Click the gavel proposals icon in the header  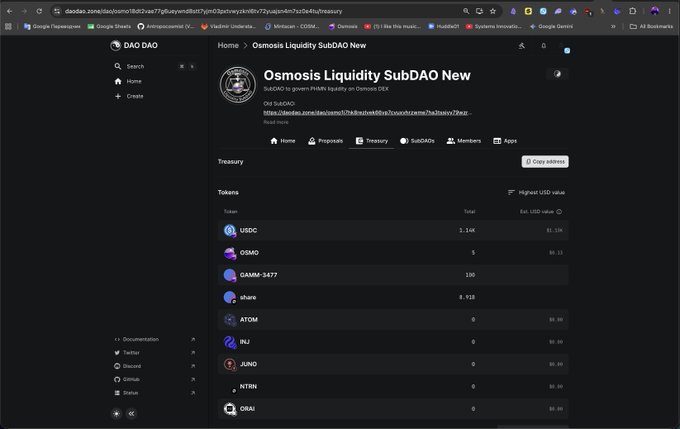(x=522, y=46)
